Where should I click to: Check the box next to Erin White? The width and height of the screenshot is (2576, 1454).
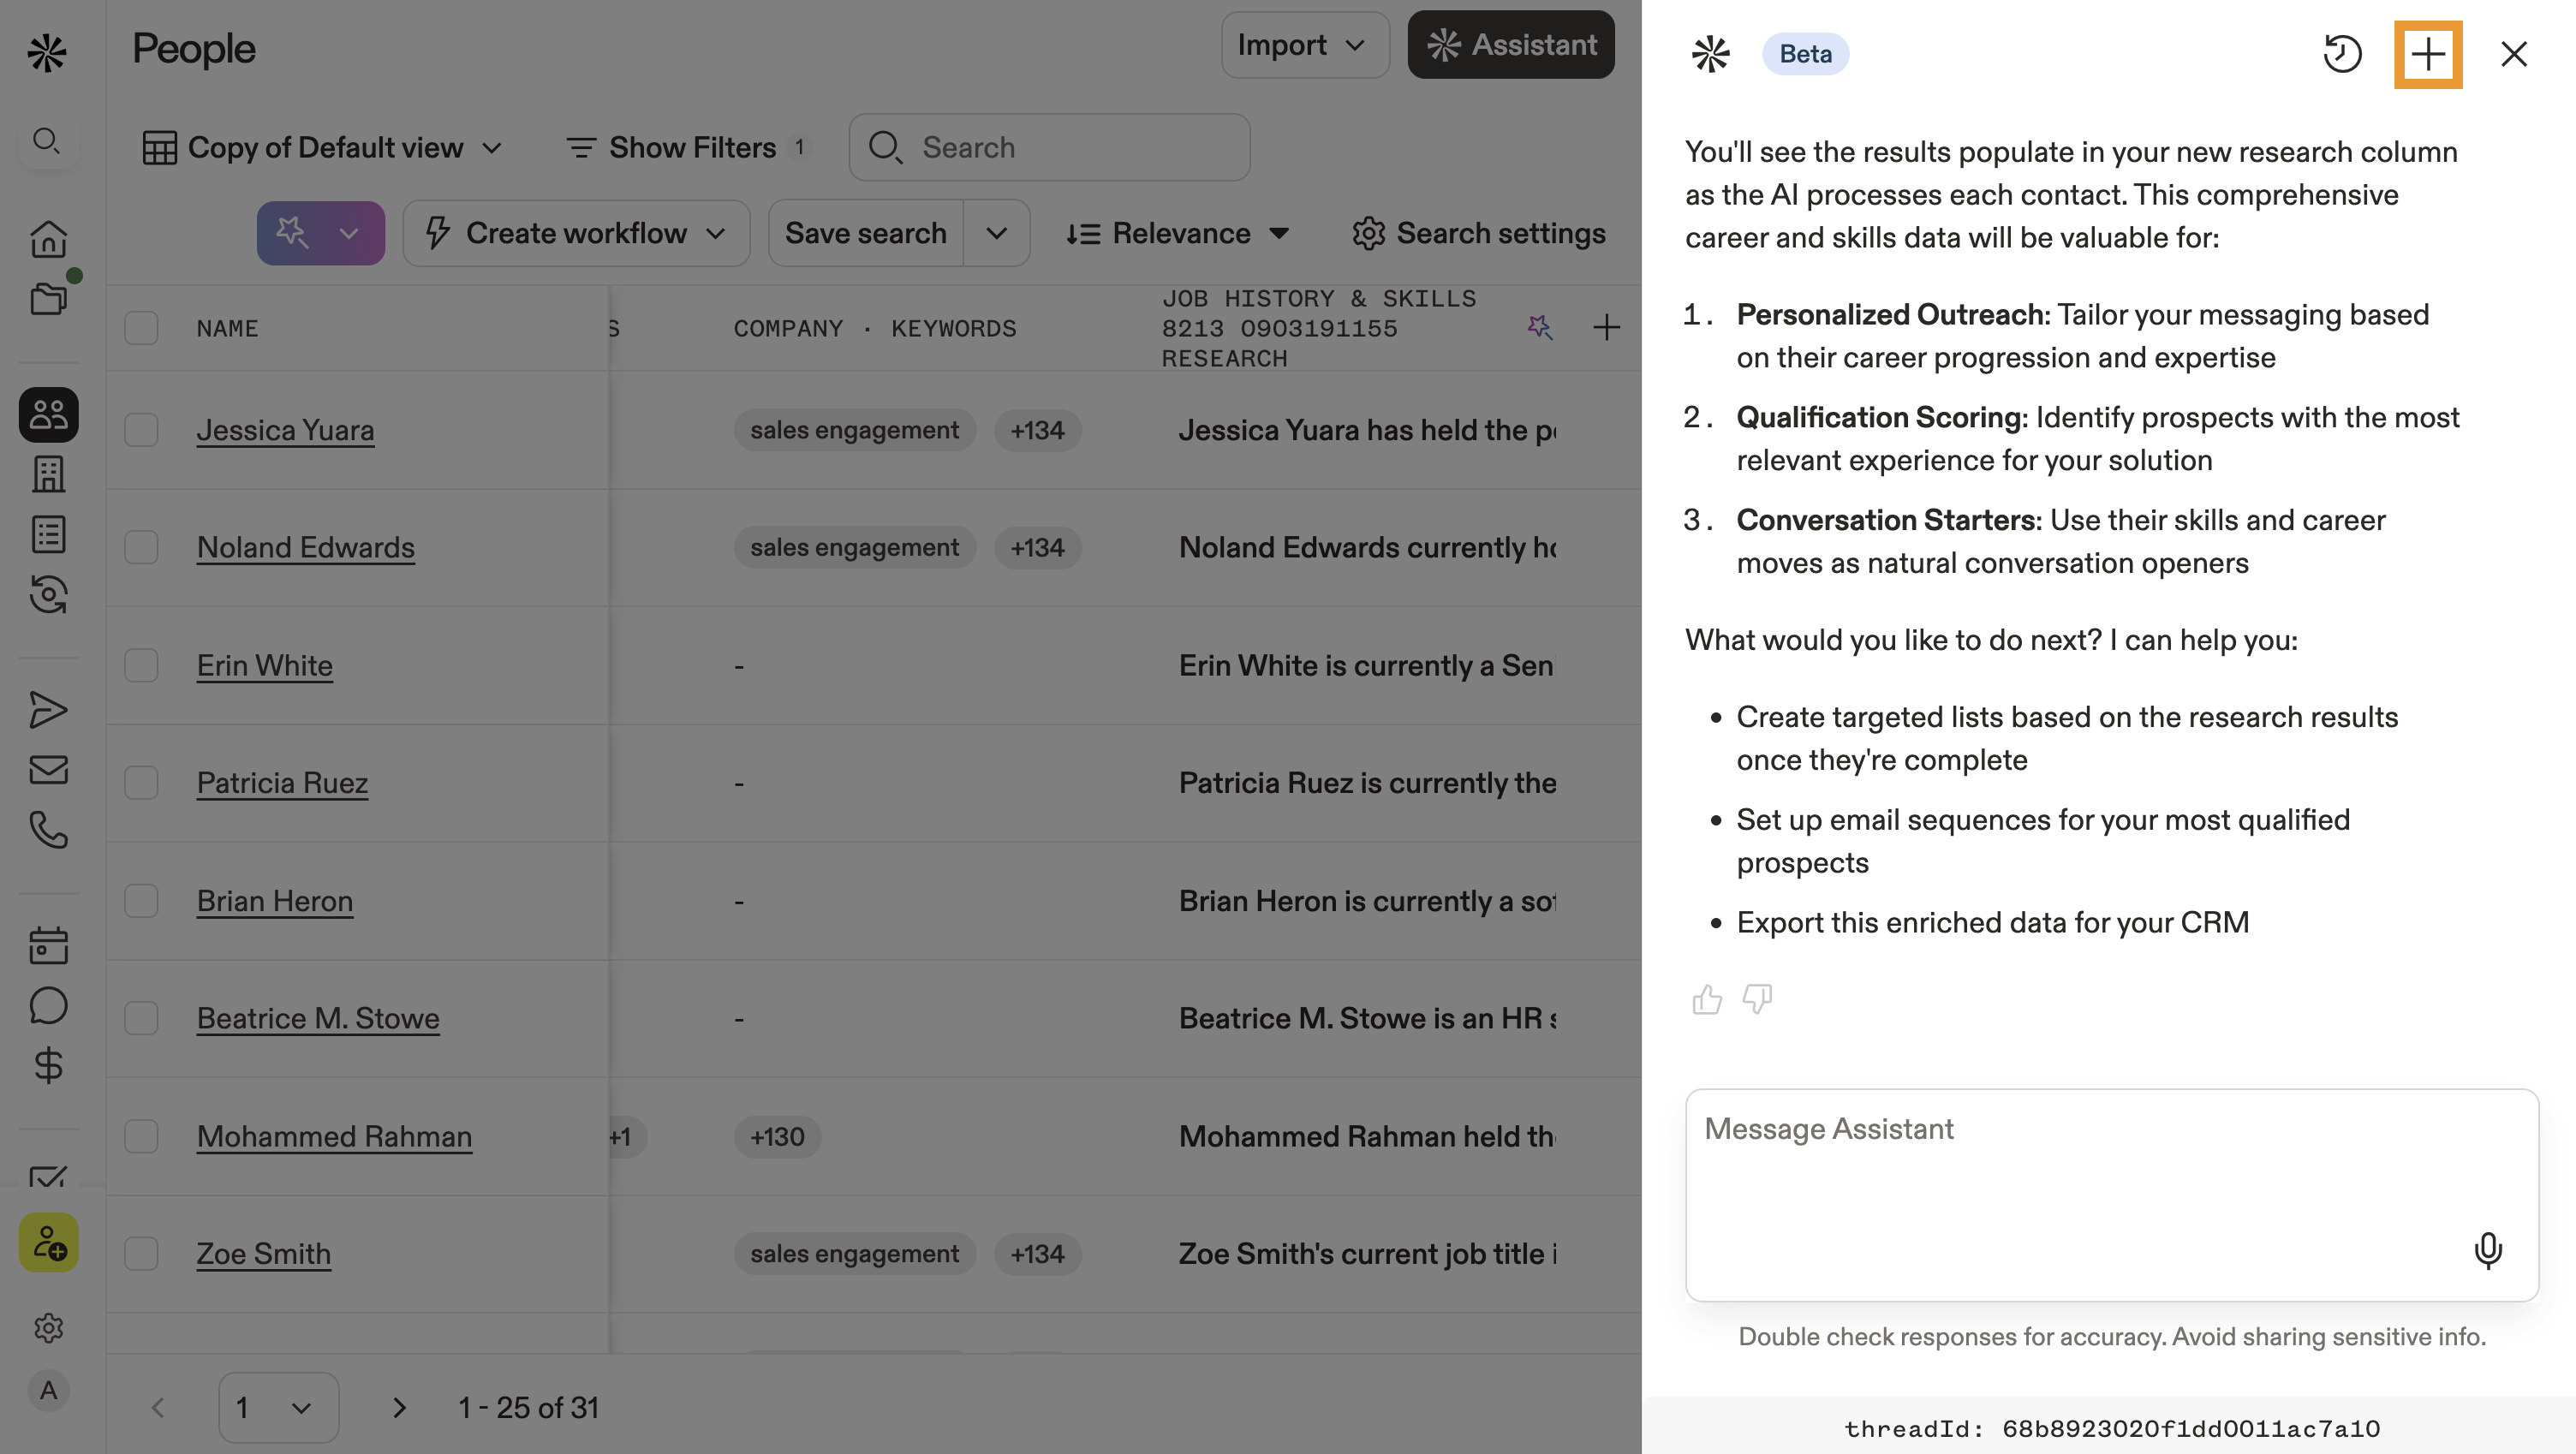coord(141,666)
